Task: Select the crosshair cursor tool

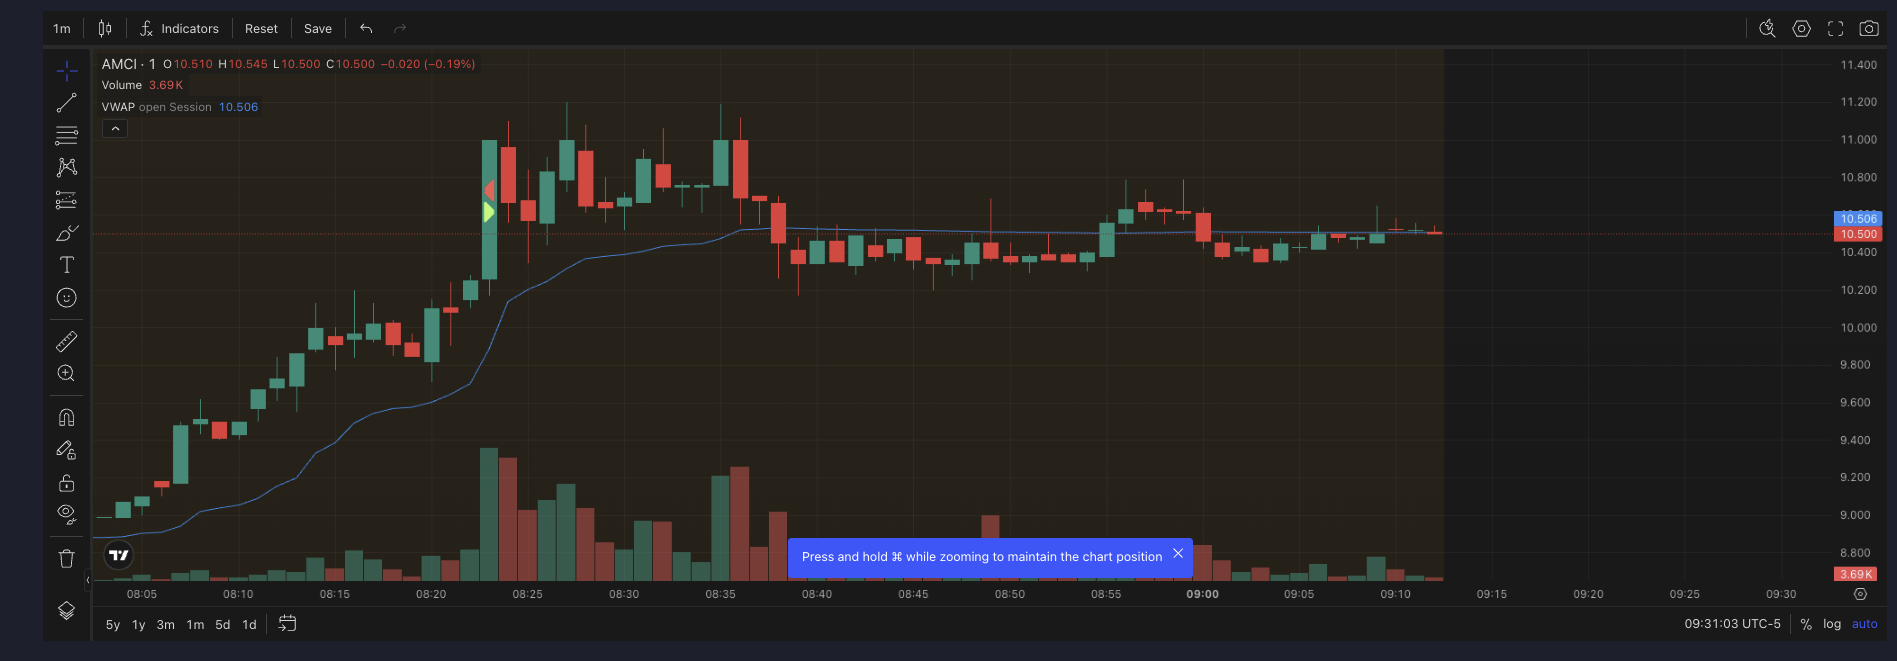Action: point(67,70)
